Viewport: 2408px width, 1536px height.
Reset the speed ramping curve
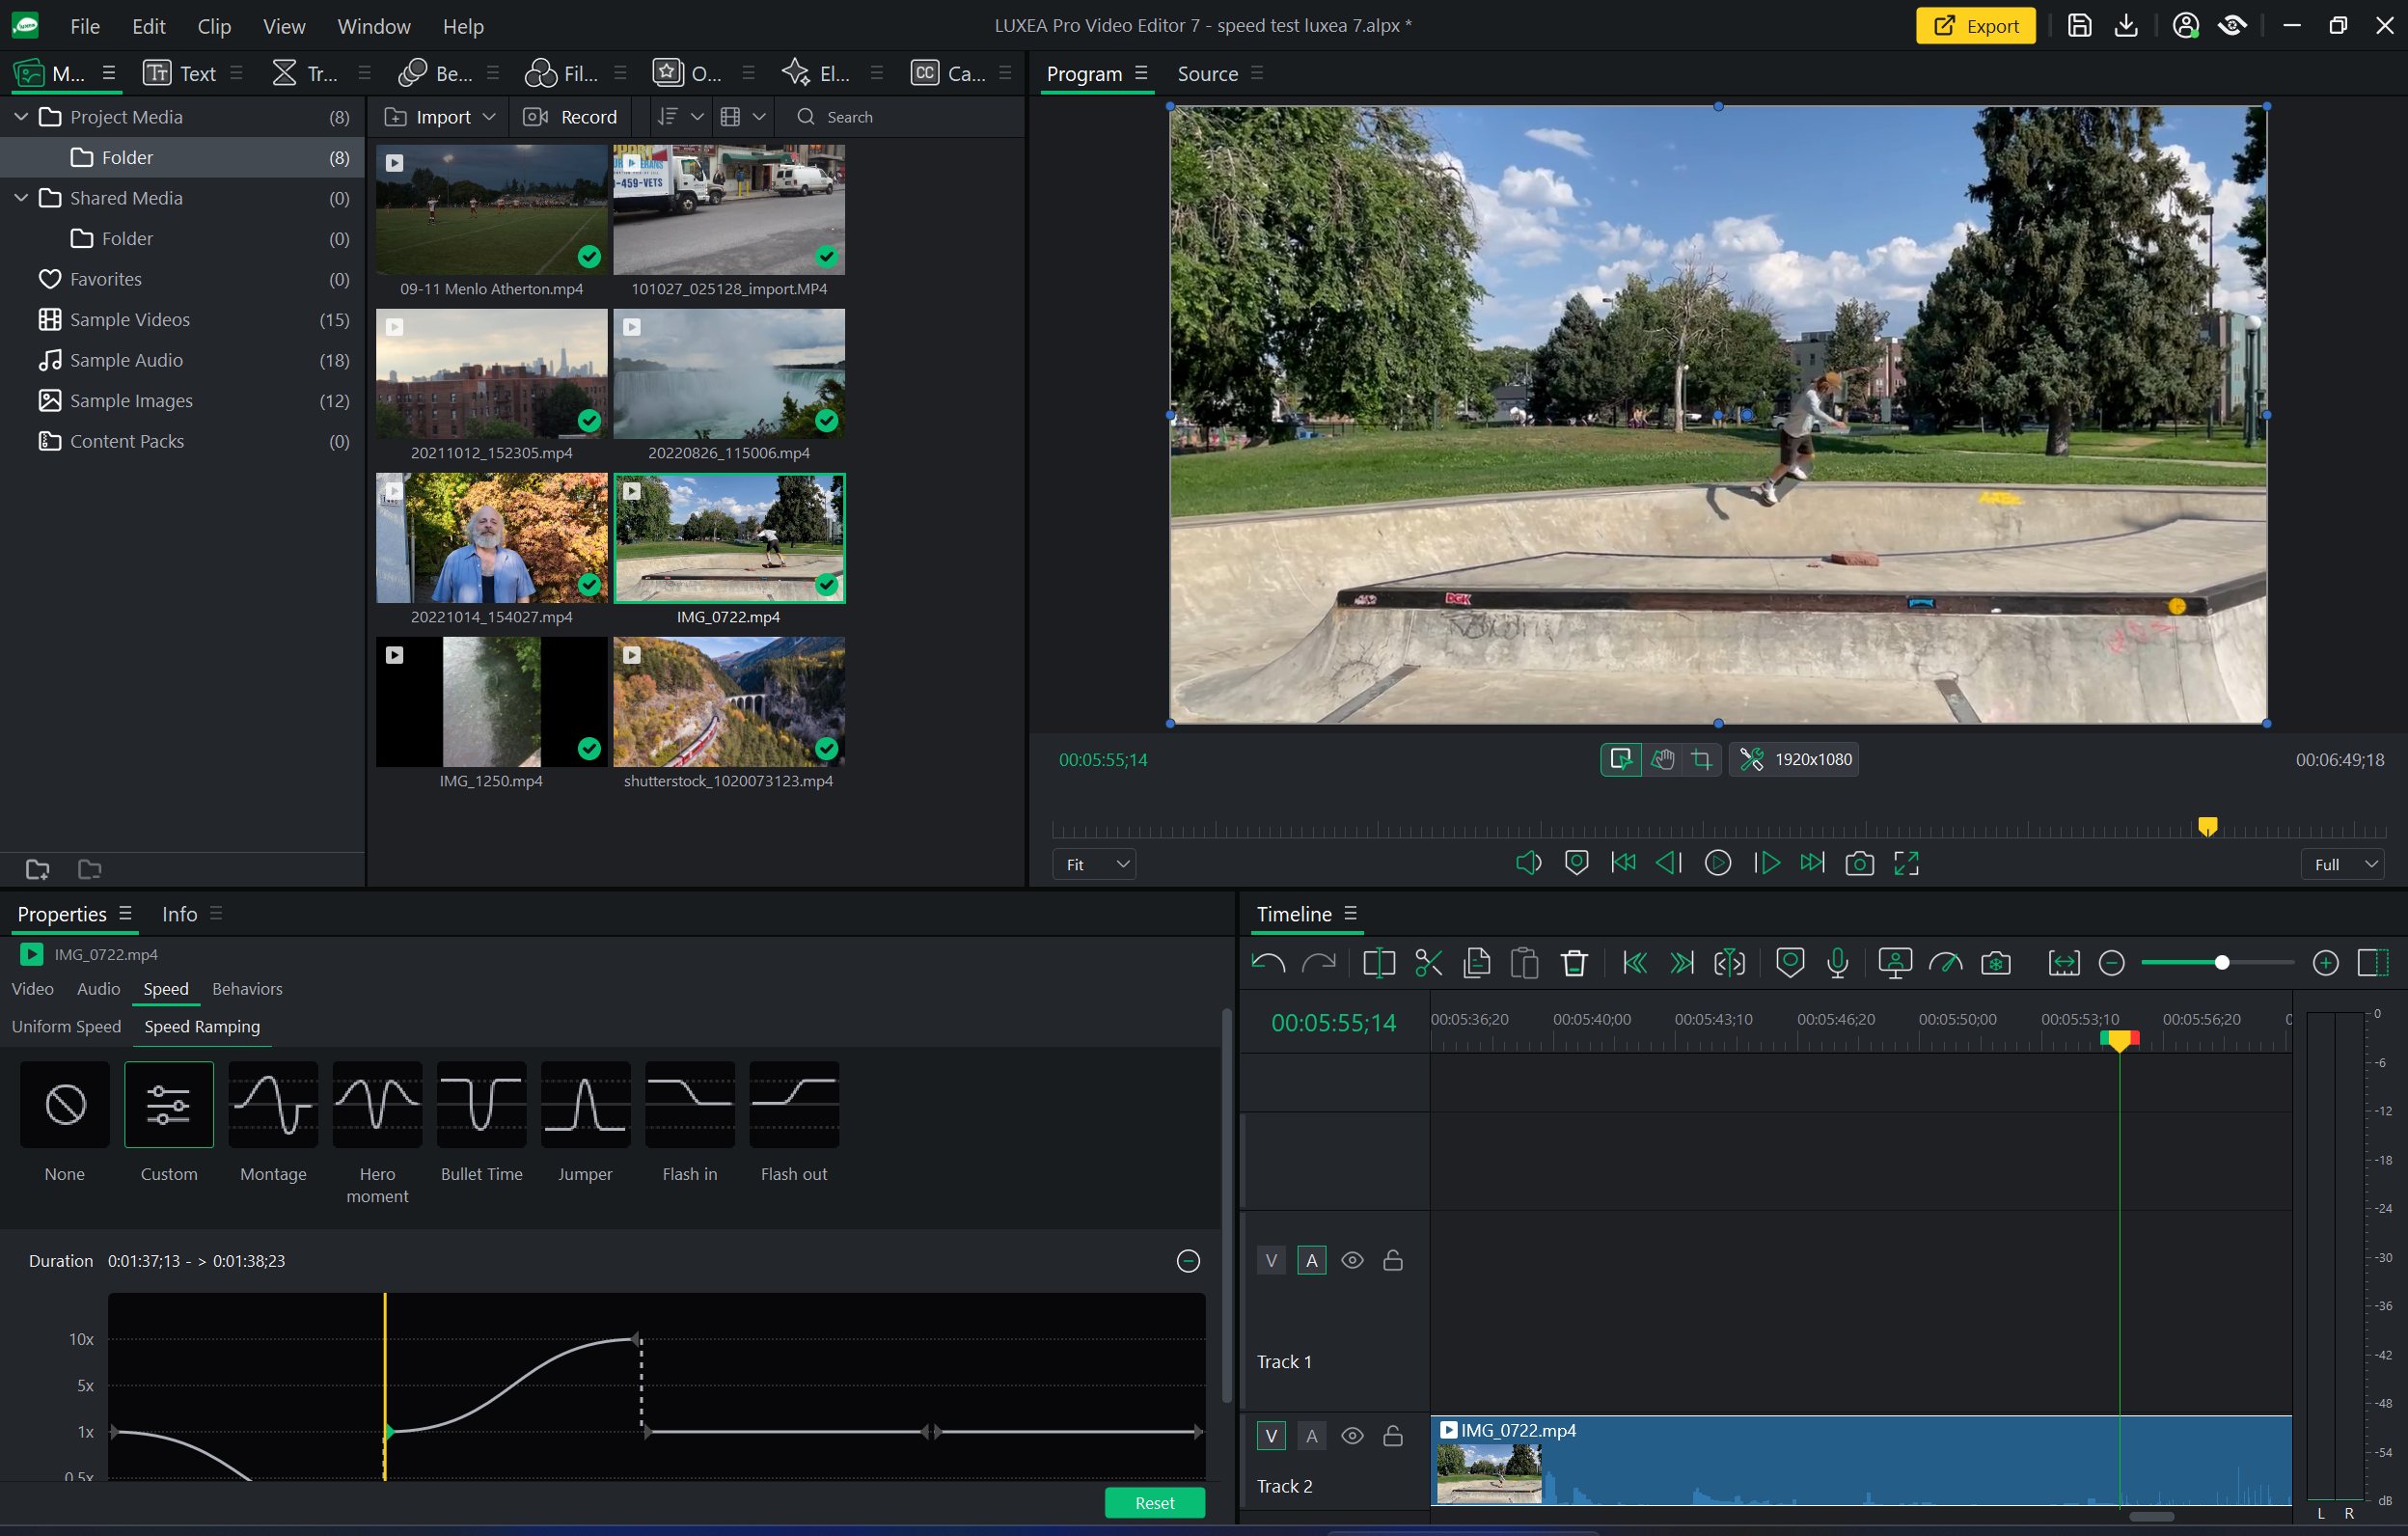point(1154,1502)
